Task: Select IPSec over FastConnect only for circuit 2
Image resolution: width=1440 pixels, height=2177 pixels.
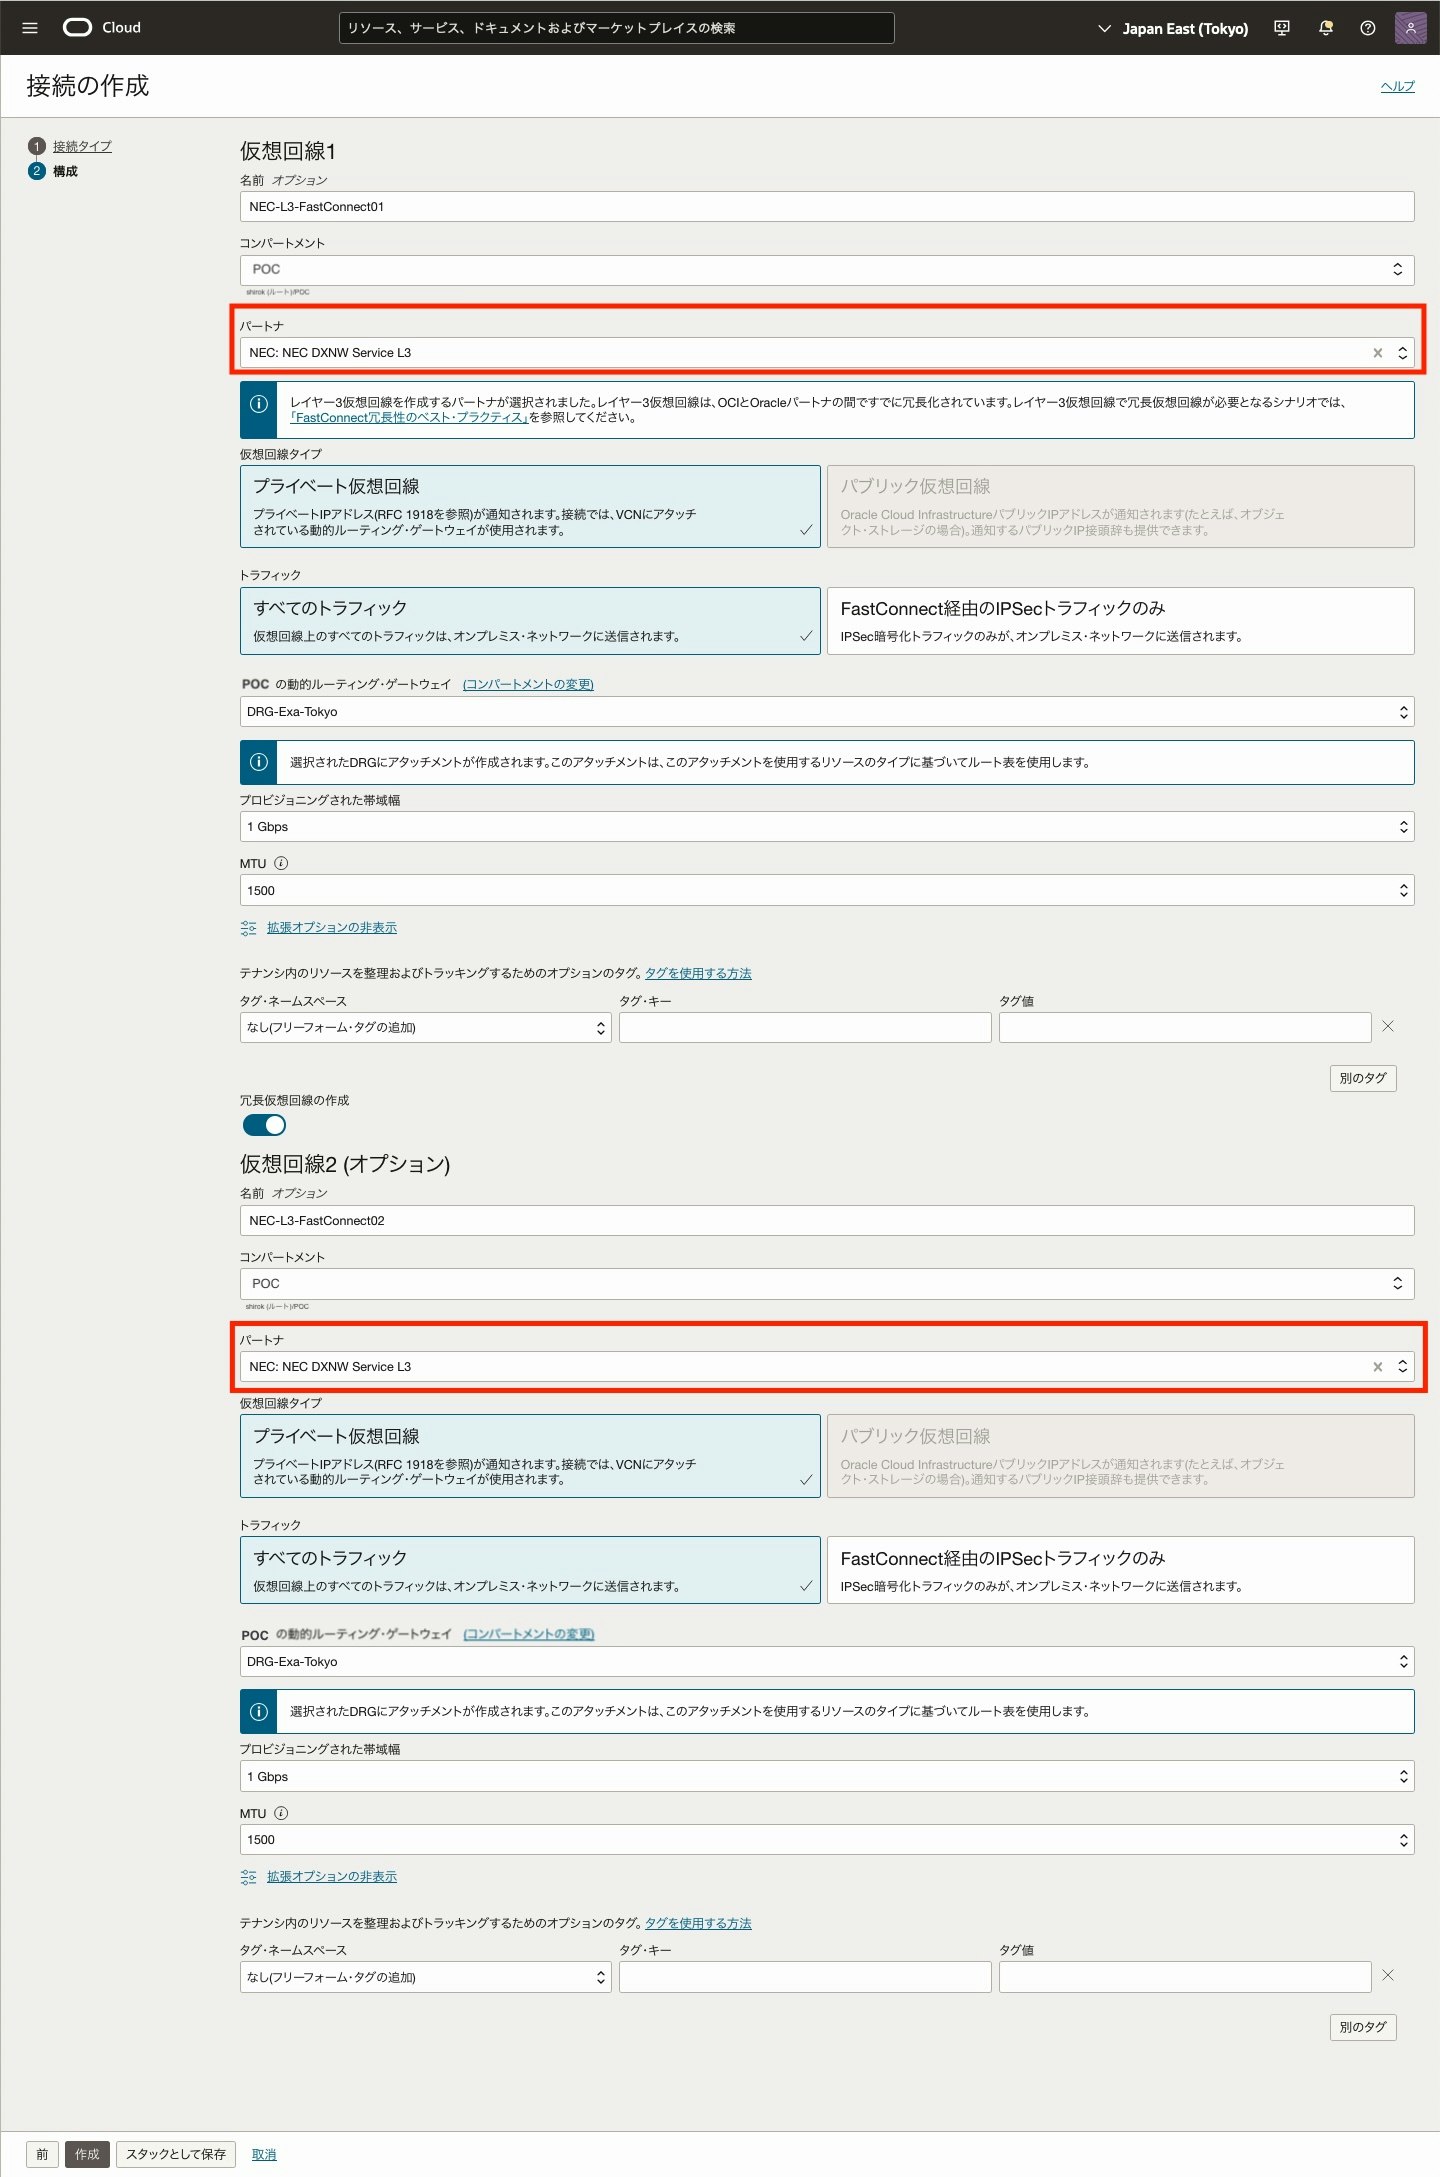Action: (x=1121, y=1570)
